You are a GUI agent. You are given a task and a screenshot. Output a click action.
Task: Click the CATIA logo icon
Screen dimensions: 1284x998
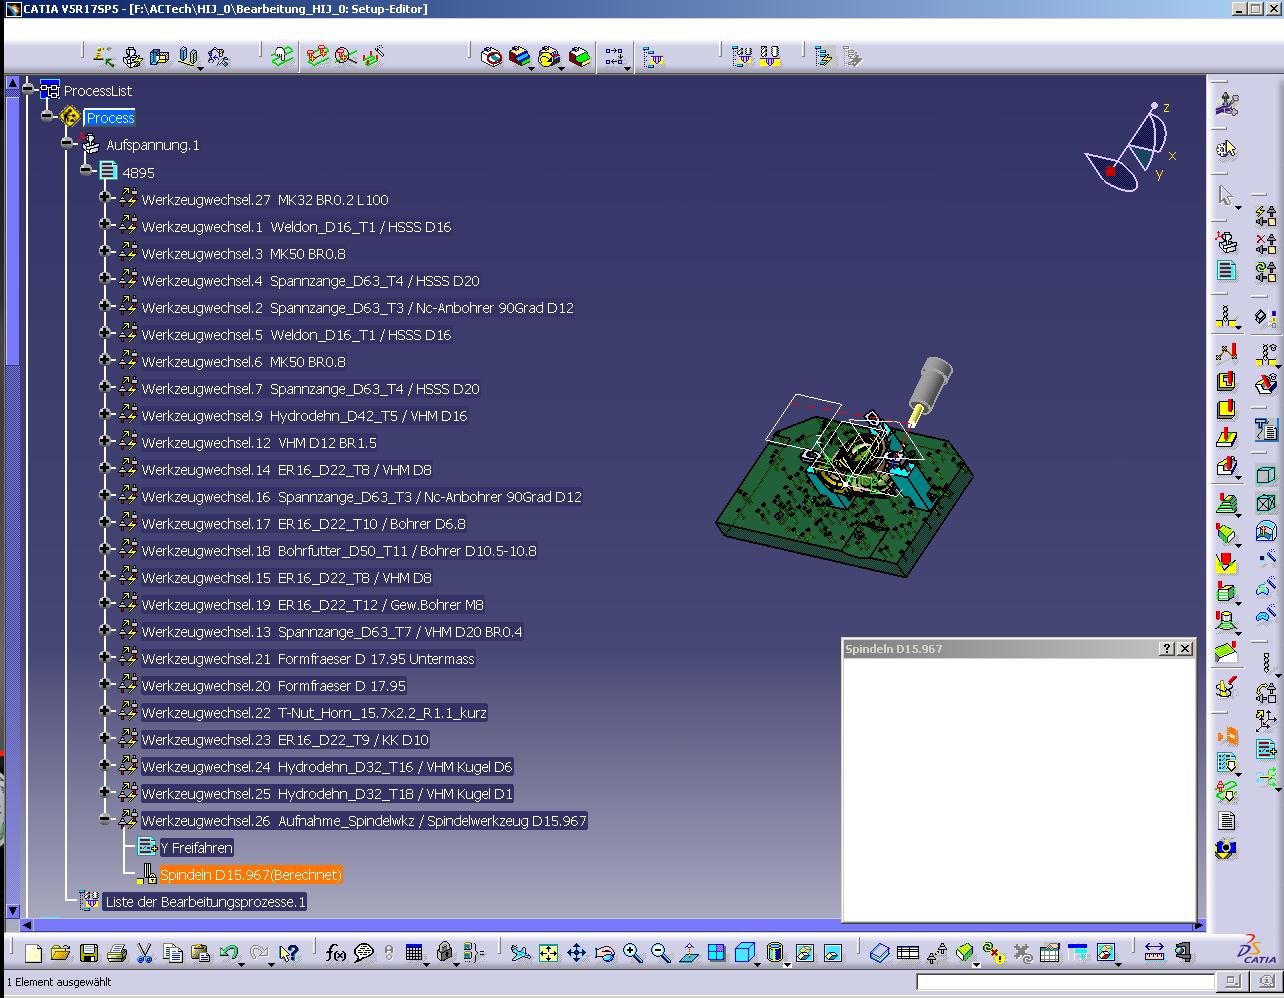(x=1258, y=950)
